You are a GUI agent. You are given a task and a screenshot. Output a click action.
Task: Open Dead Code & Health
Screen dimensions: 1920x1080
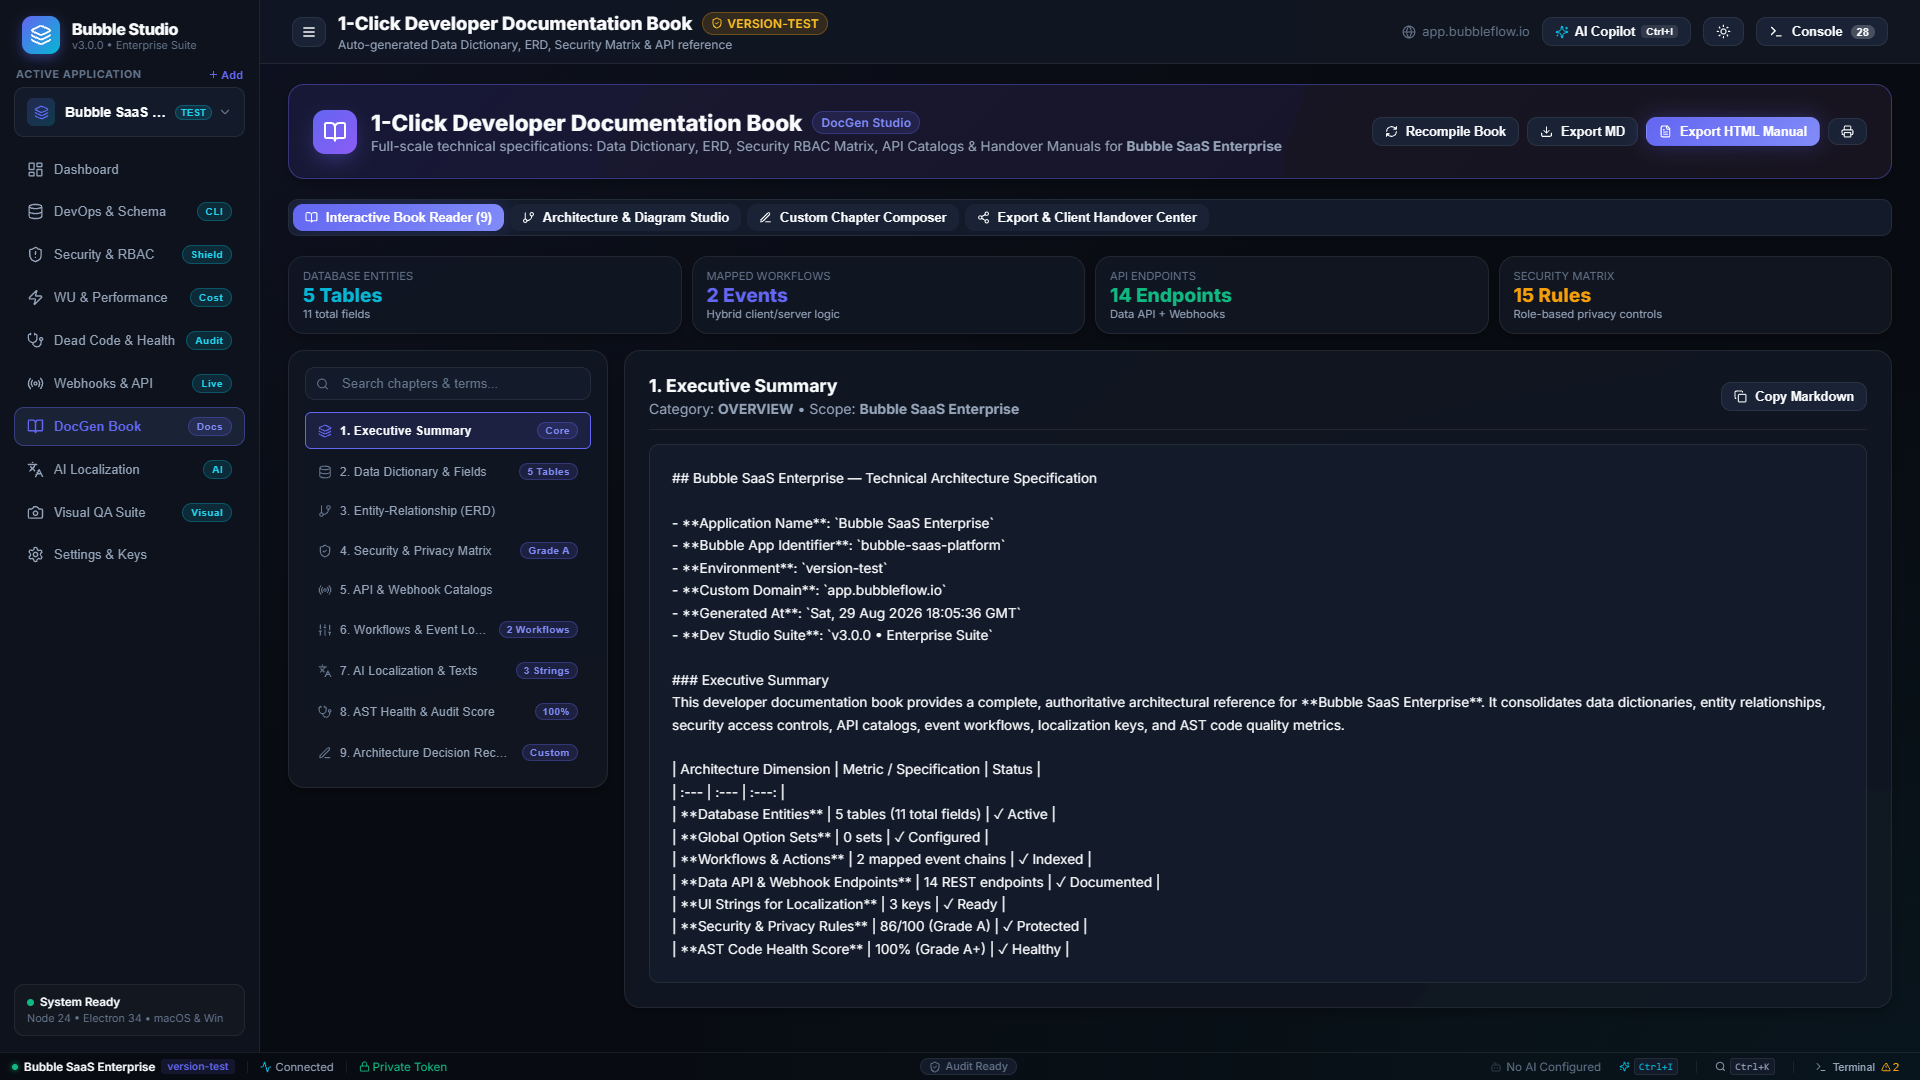pyautogui.click(x=129, y=341)
